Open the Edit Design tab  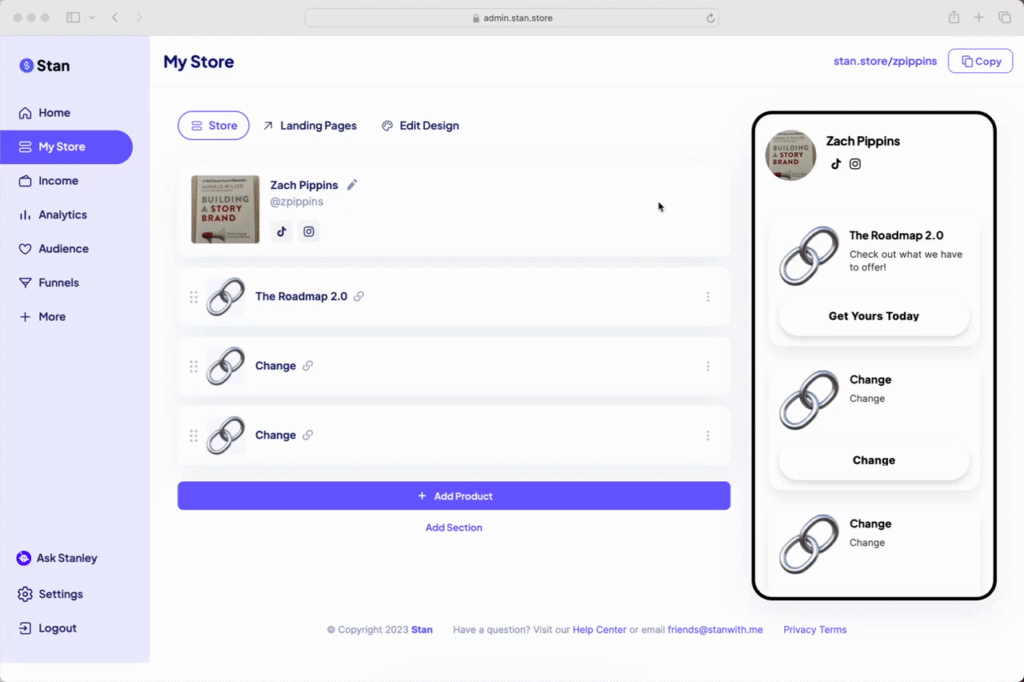(422, 125)
